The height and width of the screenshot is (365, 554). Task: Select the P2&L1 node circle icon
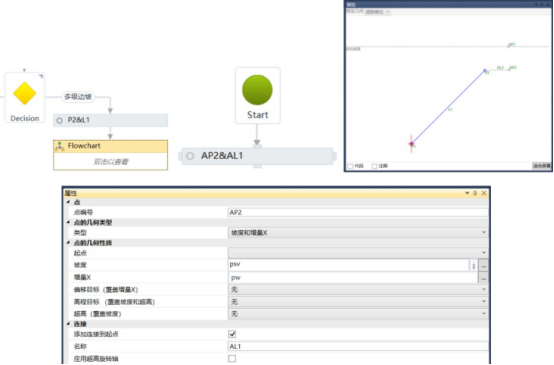tap(60, 120)
